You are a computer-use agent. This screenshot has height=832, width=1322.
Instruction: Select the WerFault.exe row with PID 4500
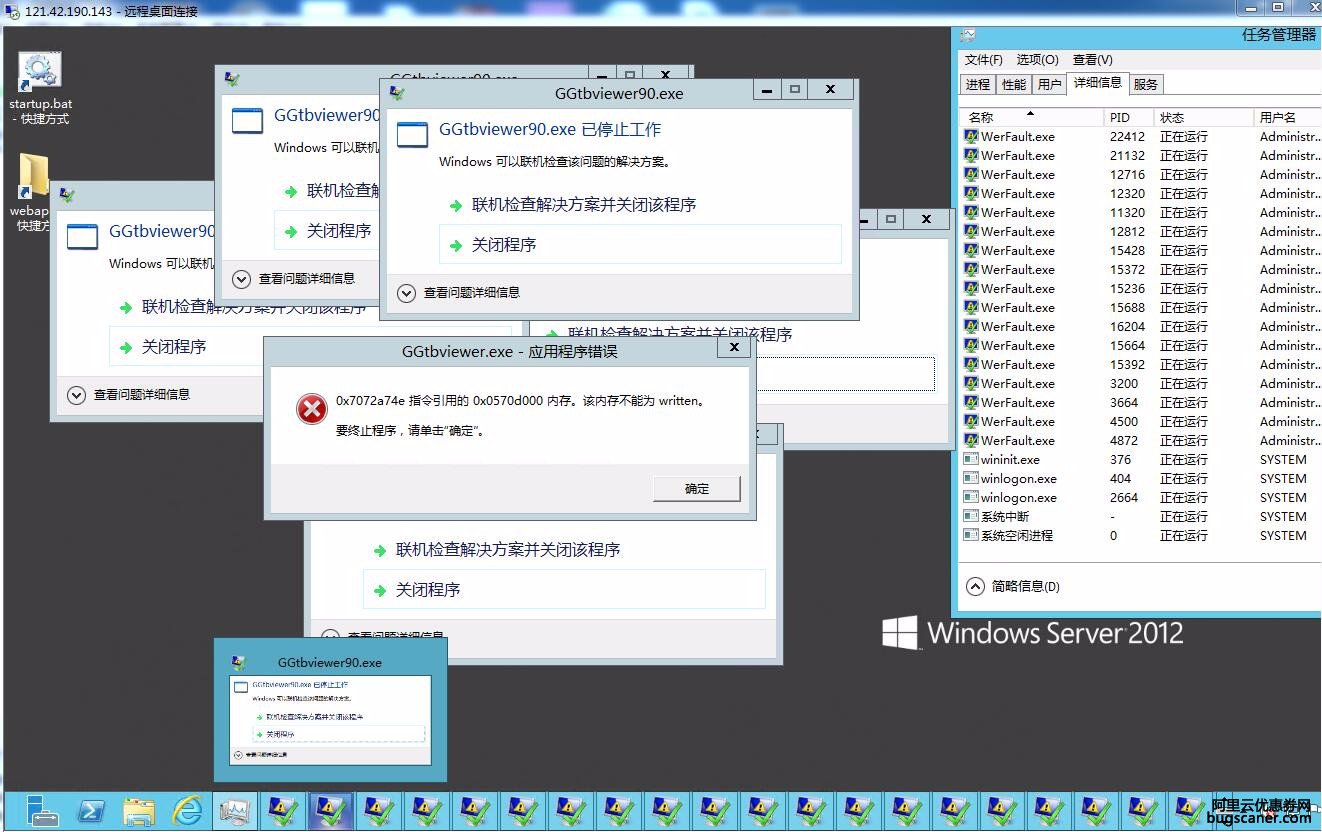coord(1140,422)
